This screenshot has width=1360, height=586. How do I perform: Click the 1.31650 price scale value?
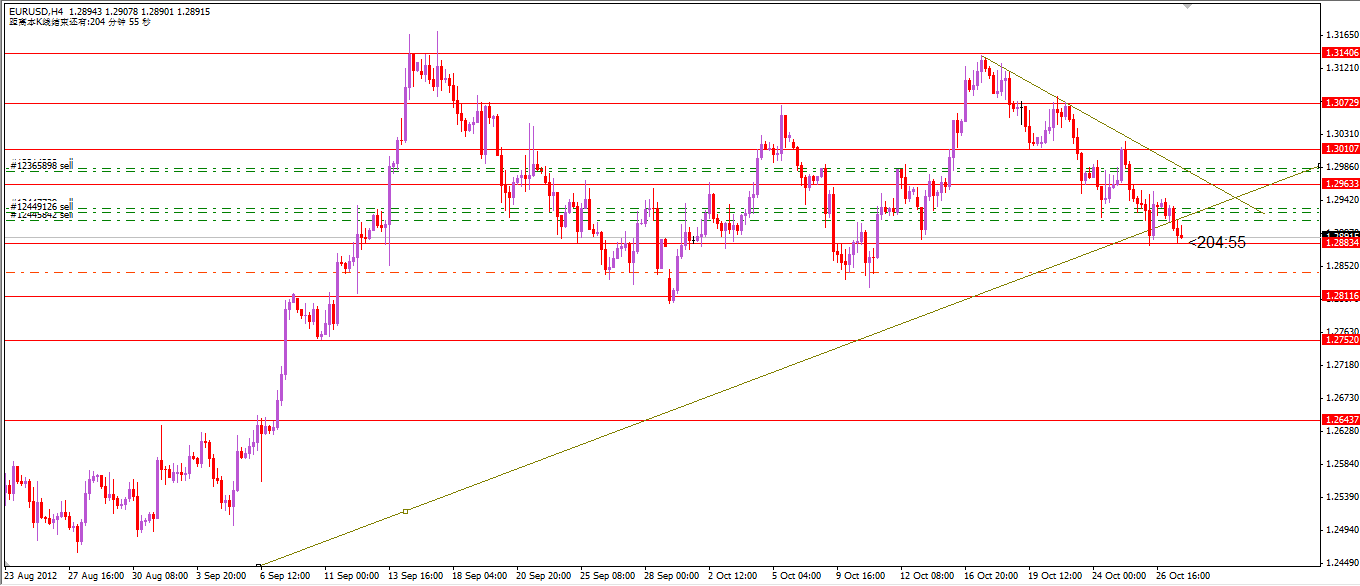tap(1342, 34)
